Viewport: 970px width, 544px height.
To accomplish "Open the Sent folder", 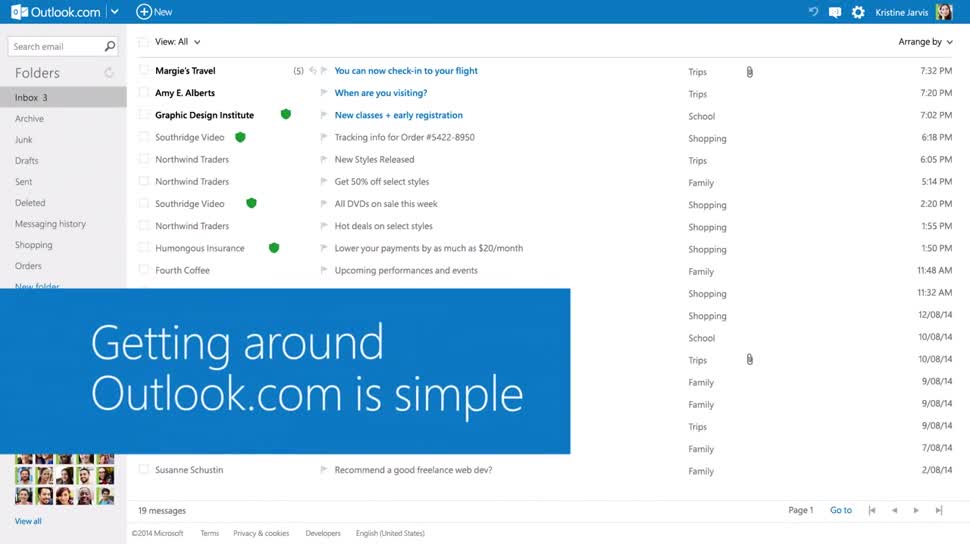I will [x=24, y=181].
